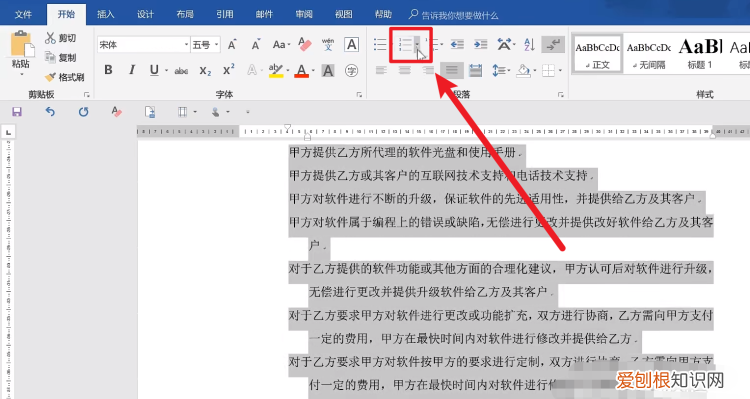The height and width of the screenshot is (399, 750).
Task: Open the phonetic guide (wén) tool
Action: tap(328, 44)
